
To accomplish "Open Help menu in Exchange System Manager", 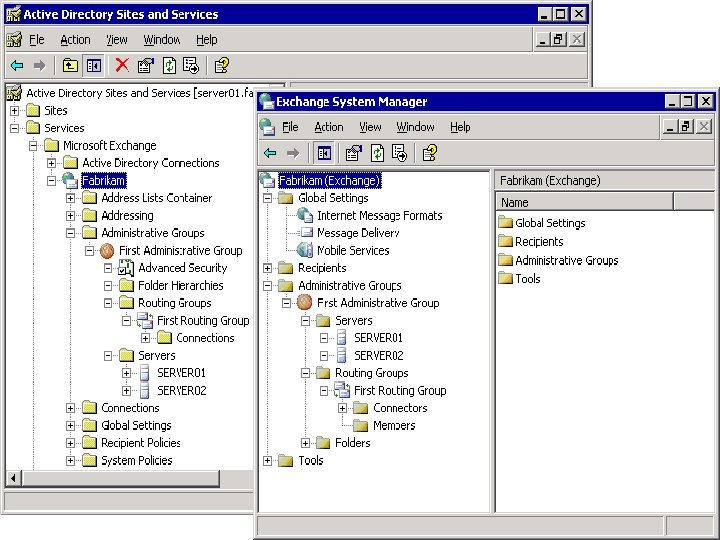I will coord(460,127).
